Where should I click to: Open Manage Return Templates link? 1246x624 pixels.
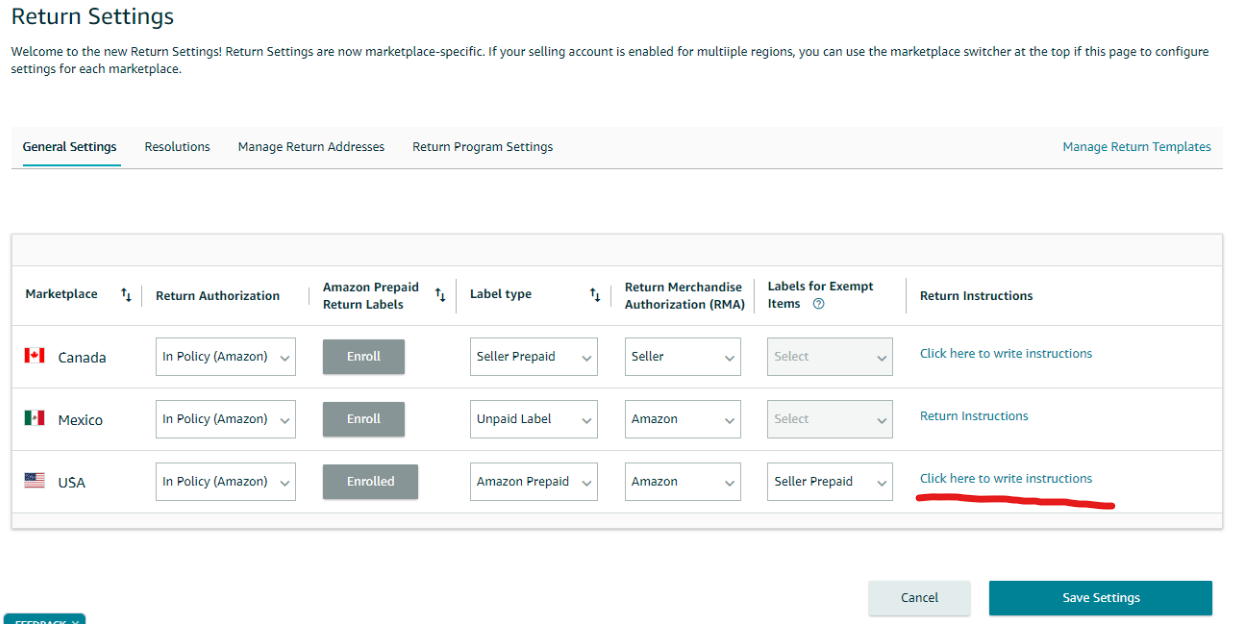coord(1137,147)
